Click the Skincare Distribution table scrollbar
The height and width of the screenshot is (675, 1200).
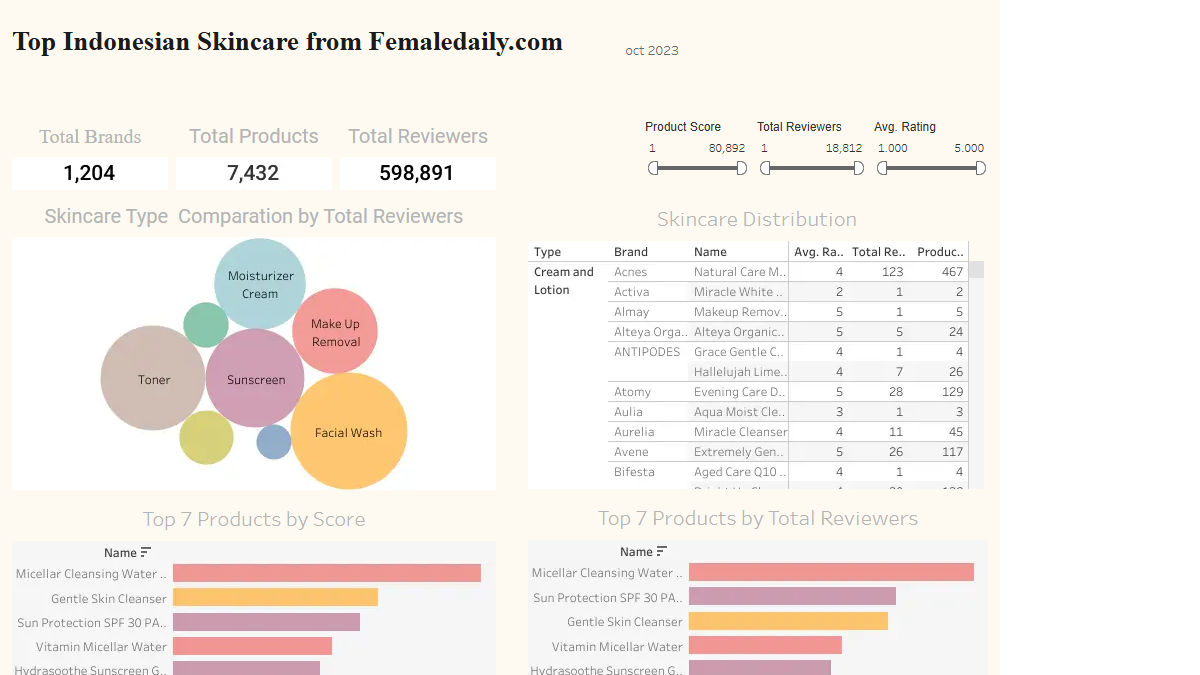[x=976, y=270]
